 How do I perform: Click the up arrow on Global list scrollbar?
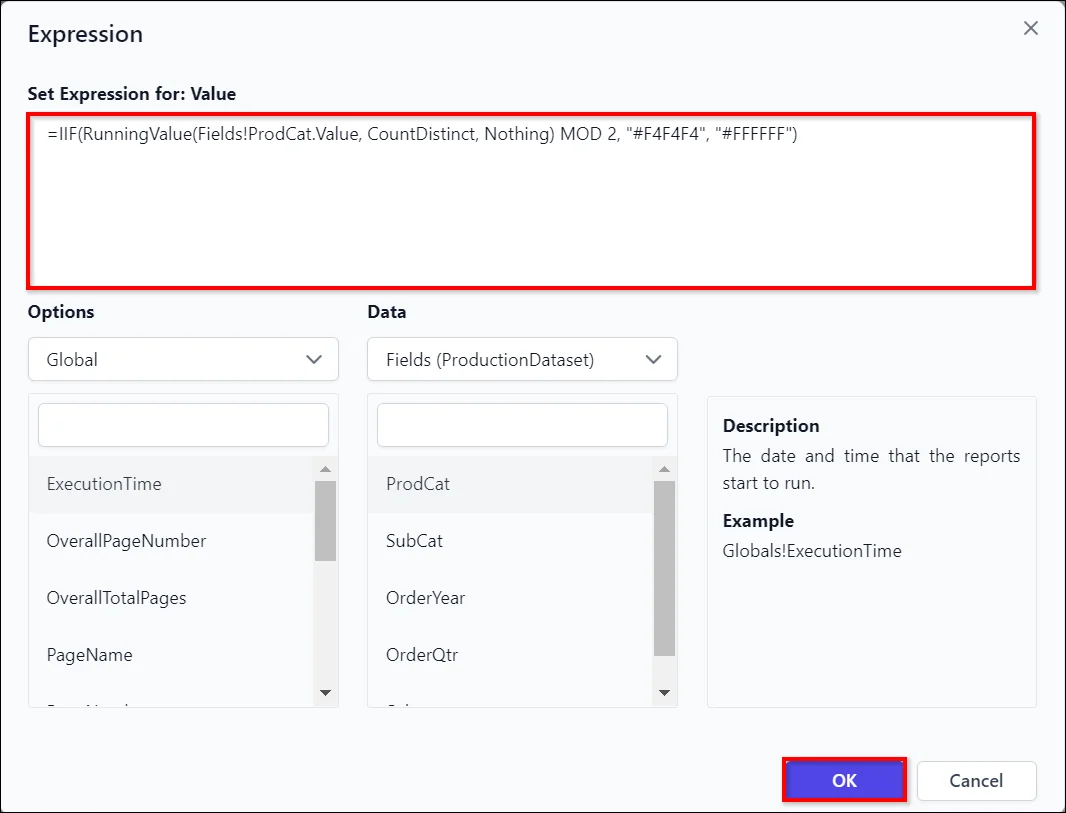(x=325, y=468)
